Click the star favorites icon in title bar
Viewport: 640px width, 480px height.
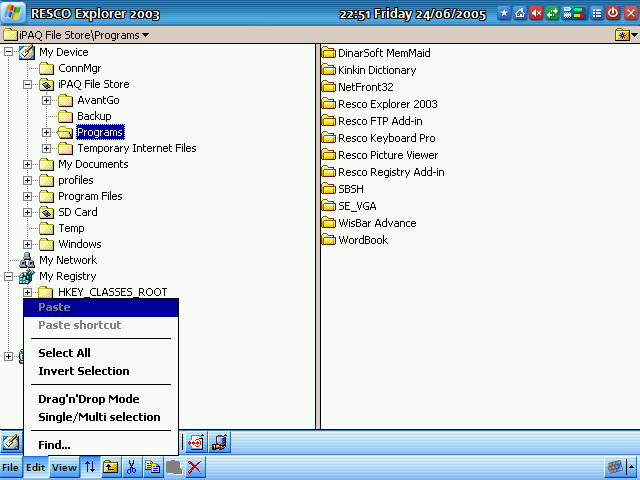pos(504,13)
